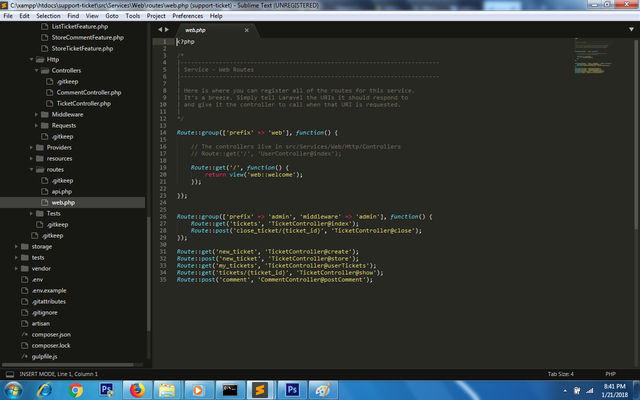Expand the resources folder
640x400 pixels.
pos(31,159)
